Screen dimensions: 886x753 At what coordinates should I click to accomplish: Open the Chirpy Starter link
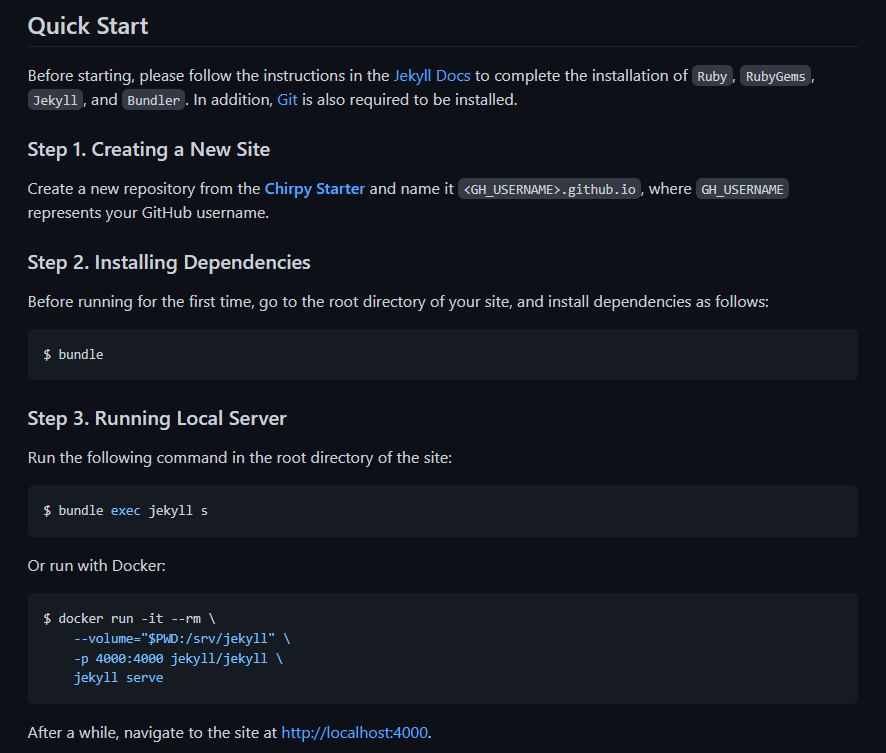pos(315,189)
